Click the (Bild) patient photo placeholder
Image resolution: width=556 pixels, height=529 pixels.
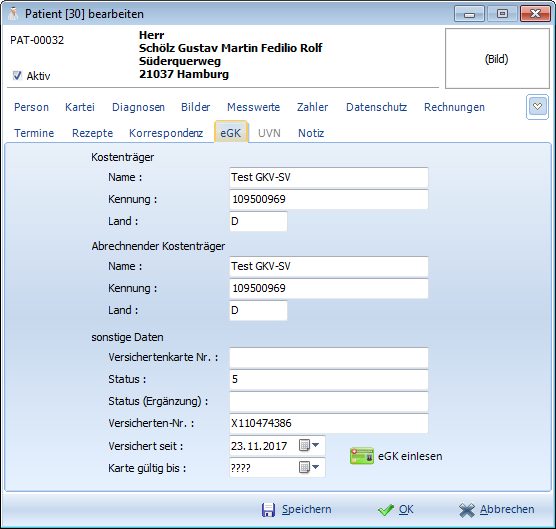[497, 59]
